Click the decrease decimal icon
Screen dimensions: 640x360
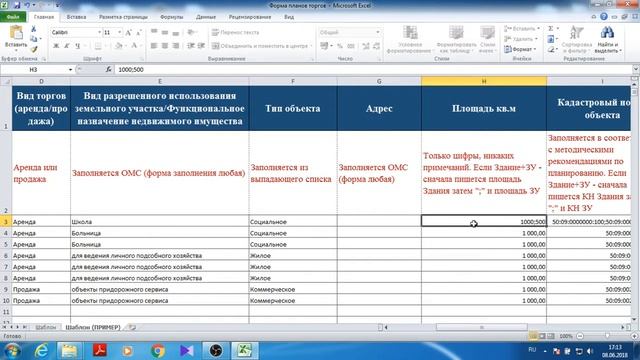376,46
